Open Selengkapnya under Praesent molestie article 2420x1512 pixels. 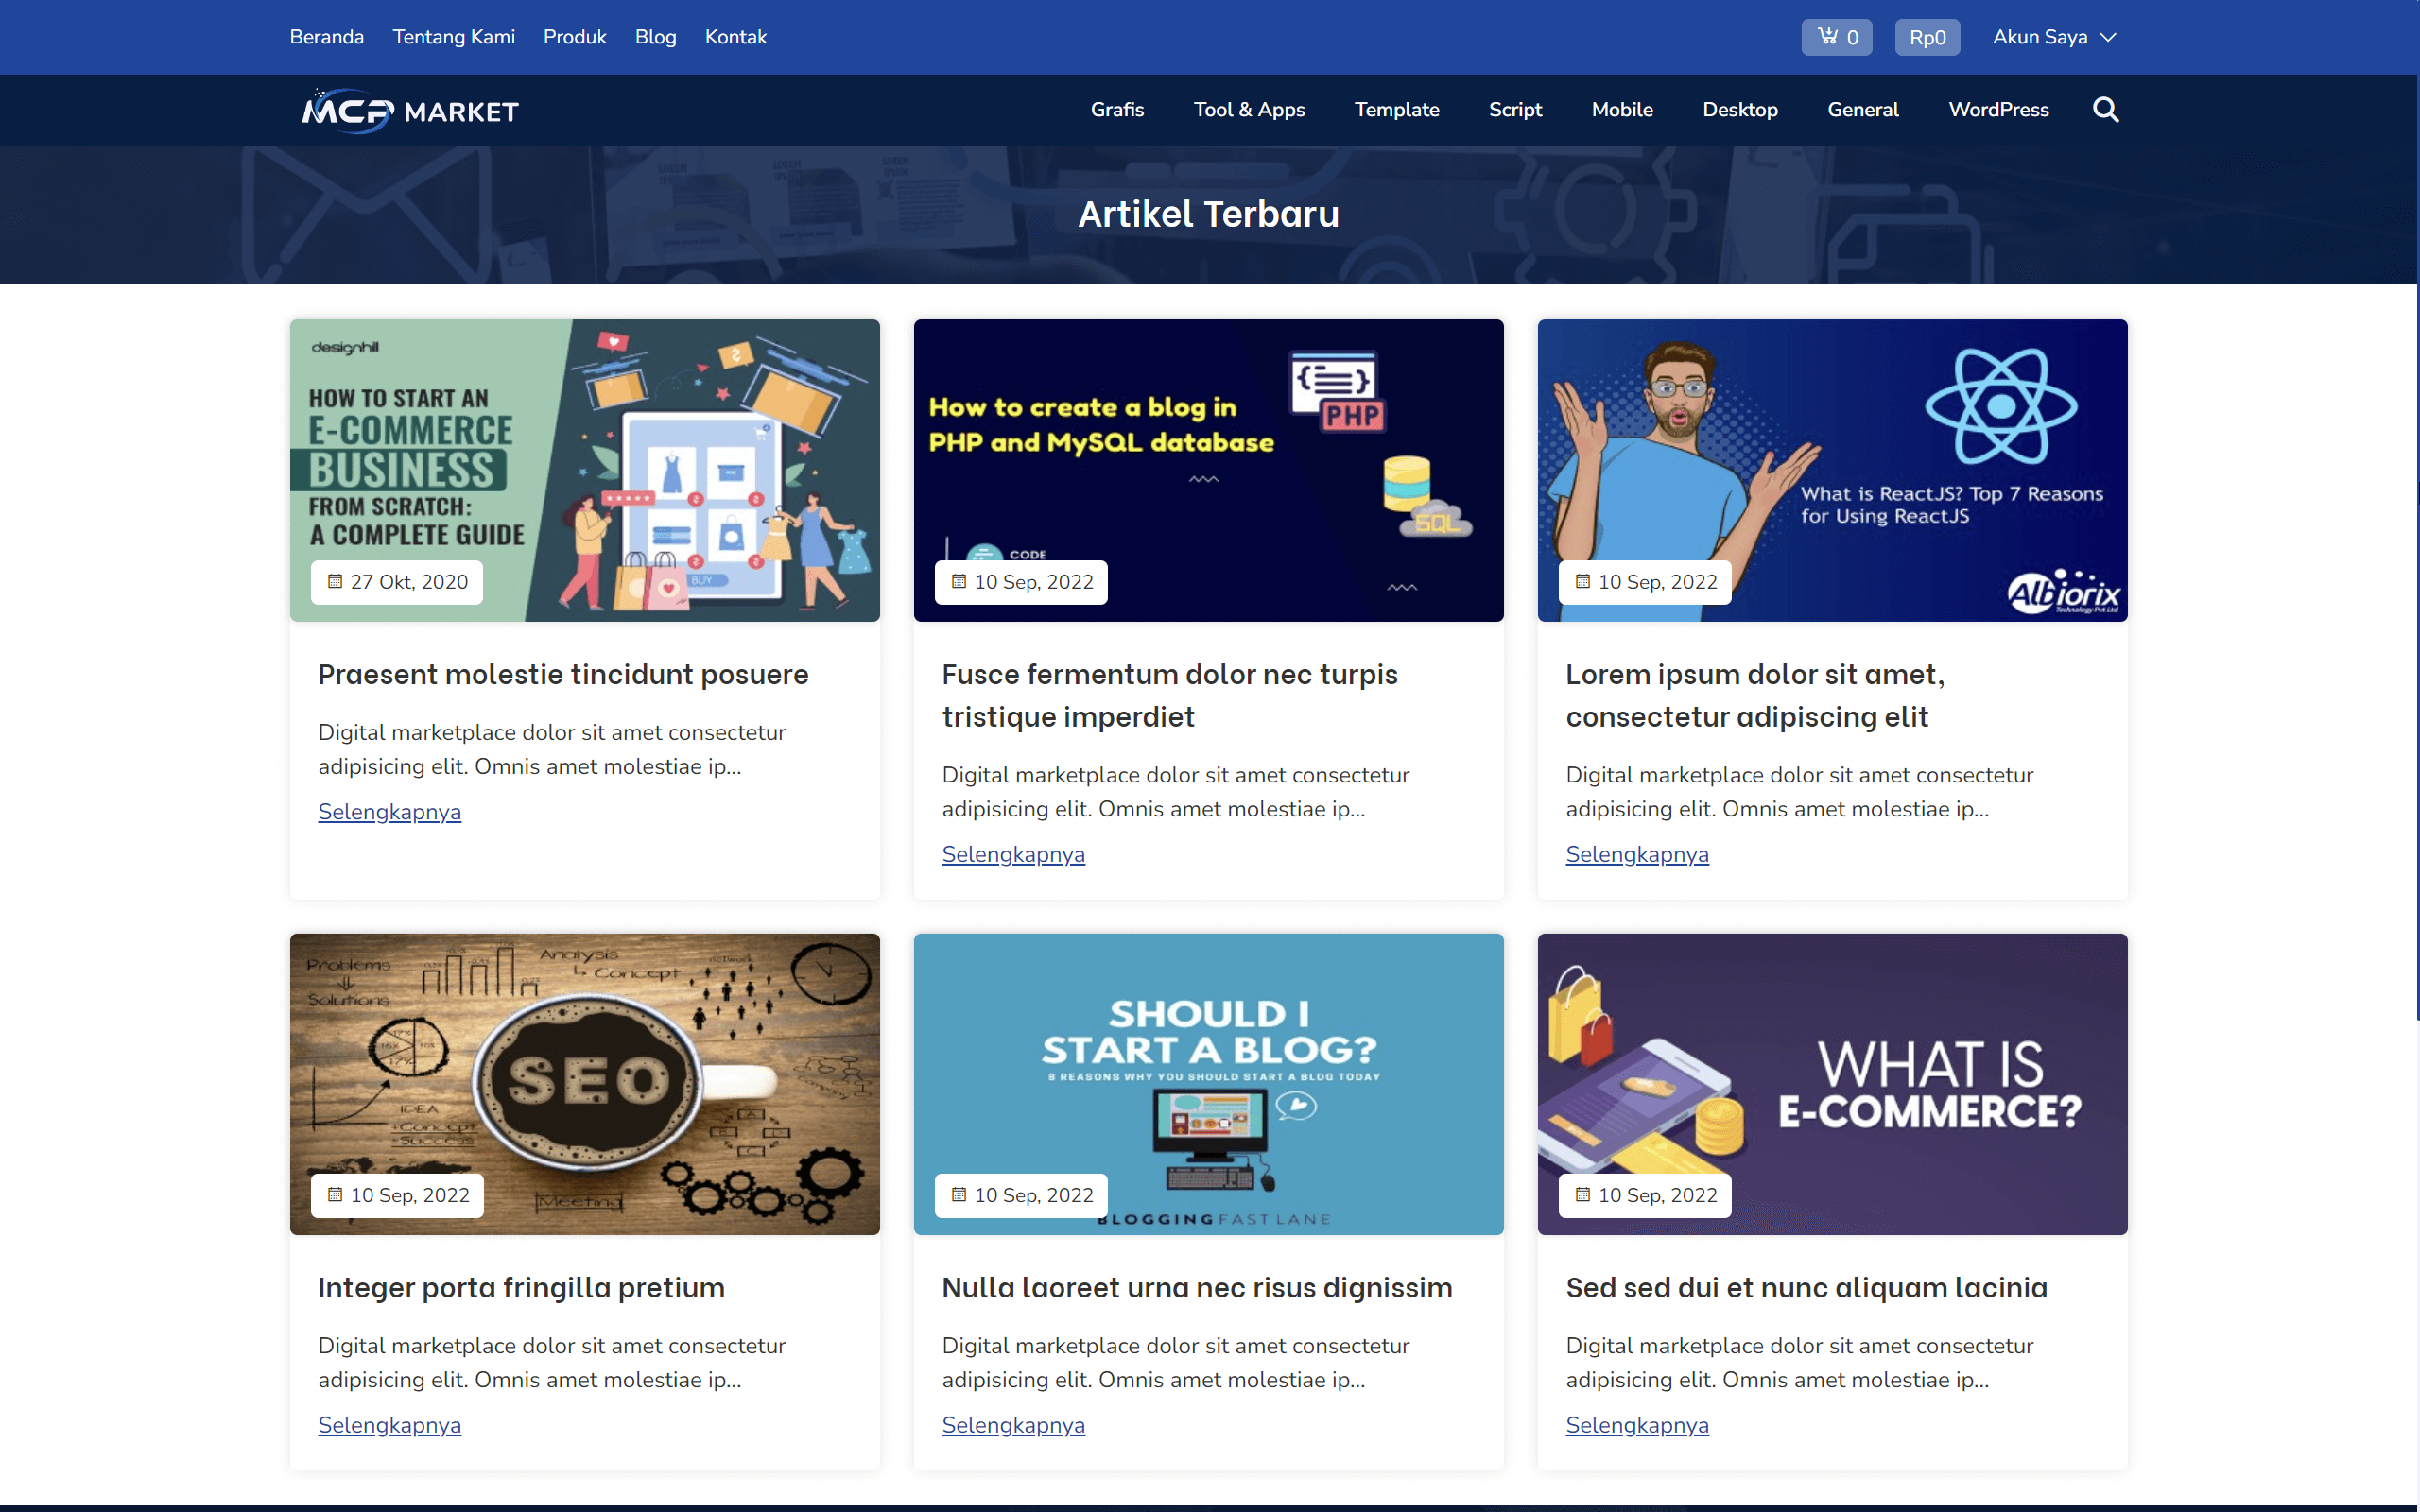coord(389,812)
